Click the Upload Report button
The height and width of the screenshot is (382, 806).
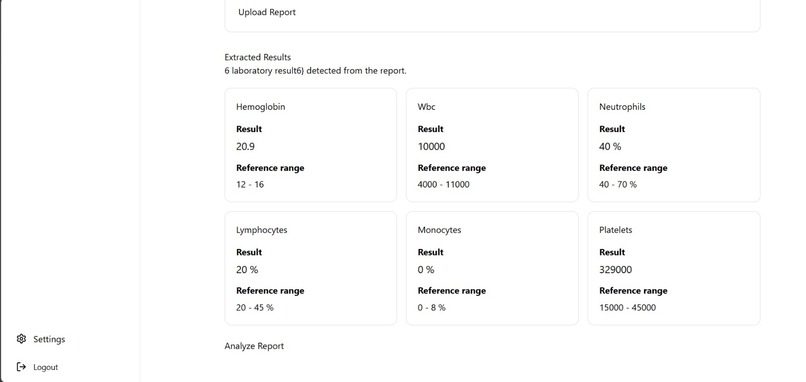[267, 12]
